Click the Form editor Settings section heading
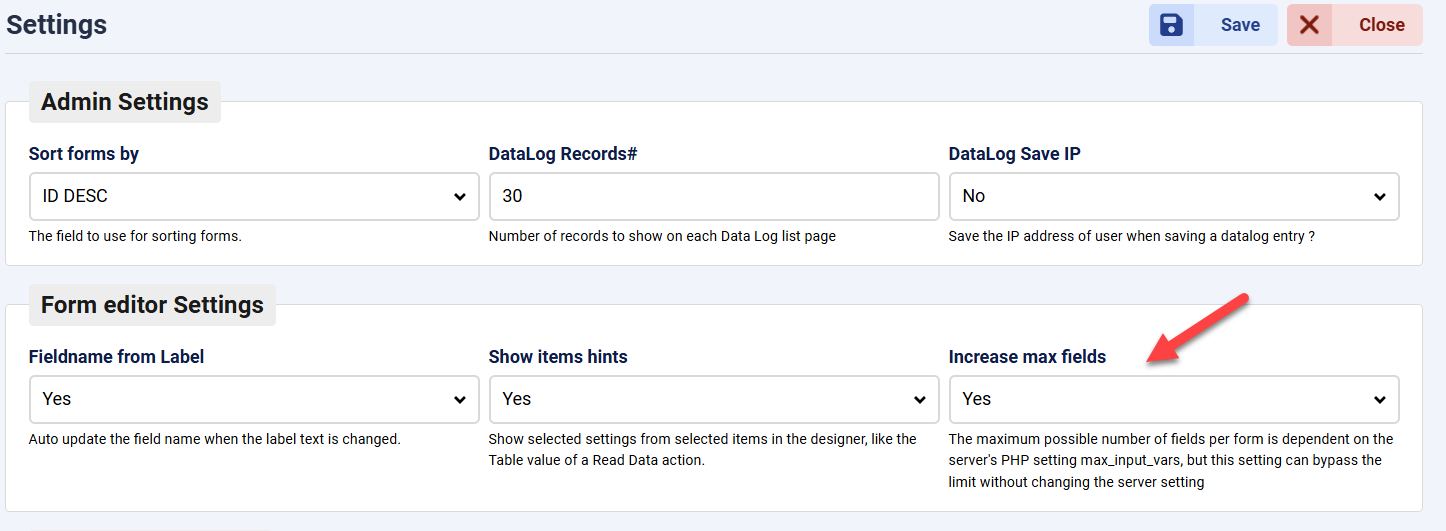The image size is (1446, 531). [x=152, y=305]
